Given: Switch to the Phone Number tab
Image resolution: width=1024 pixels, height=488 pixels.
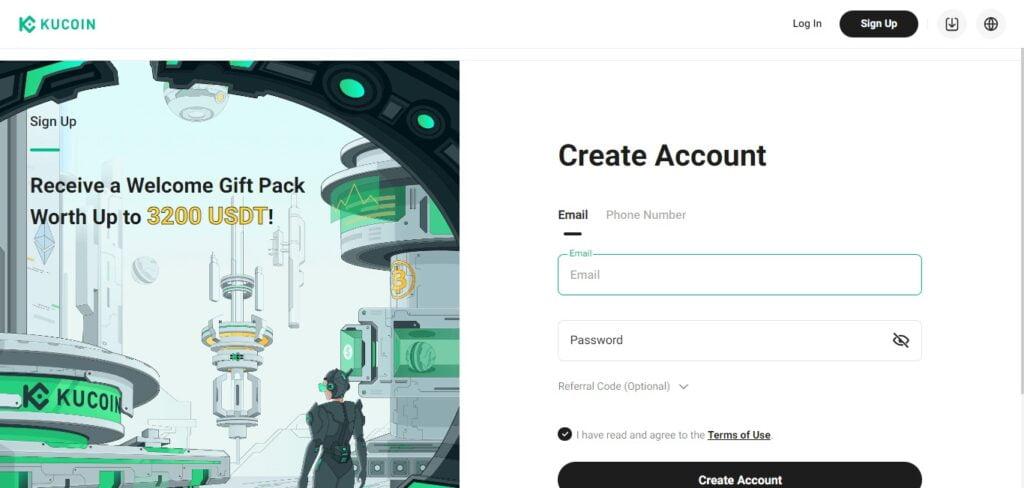Looking at the screenshot, I should pyautogui.click(x=645, y=215).
